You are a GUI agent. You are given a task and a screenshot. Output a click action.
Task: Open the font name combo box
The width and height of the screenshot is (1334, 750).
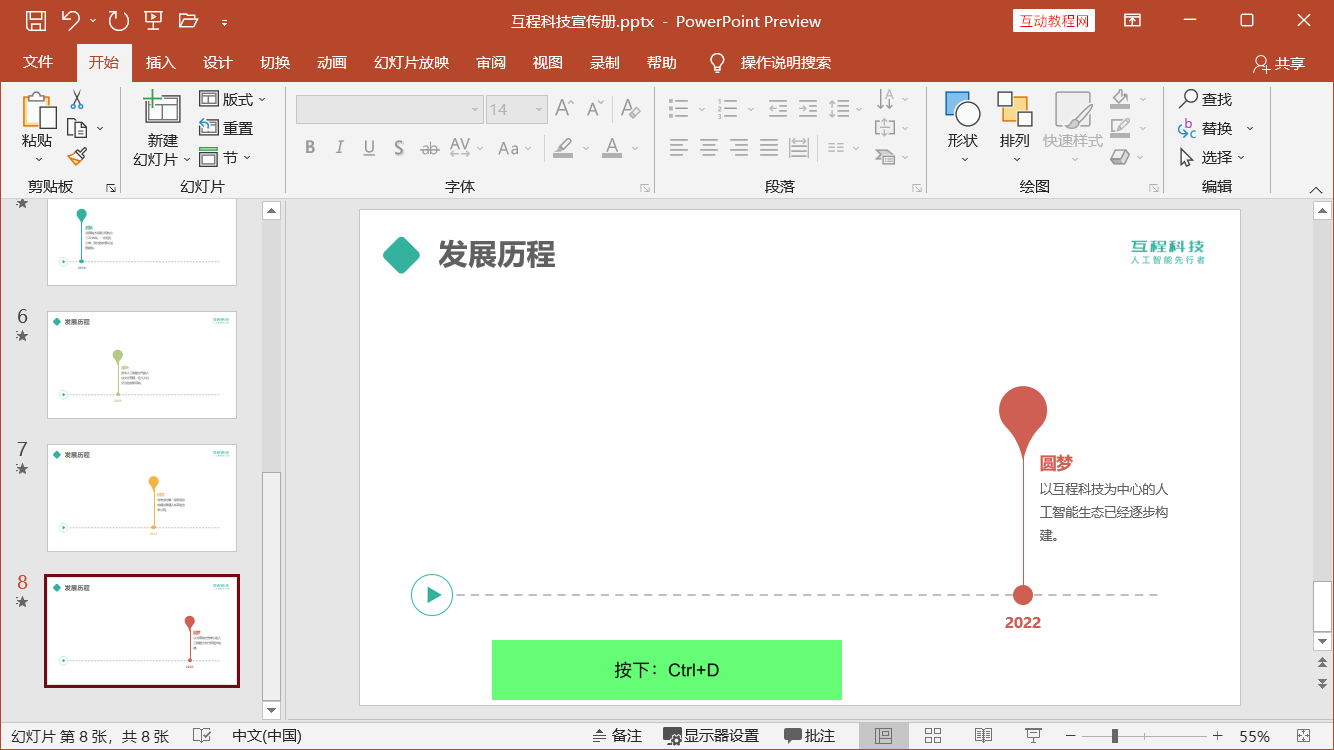pyautogui.click(x=390, y=109)
